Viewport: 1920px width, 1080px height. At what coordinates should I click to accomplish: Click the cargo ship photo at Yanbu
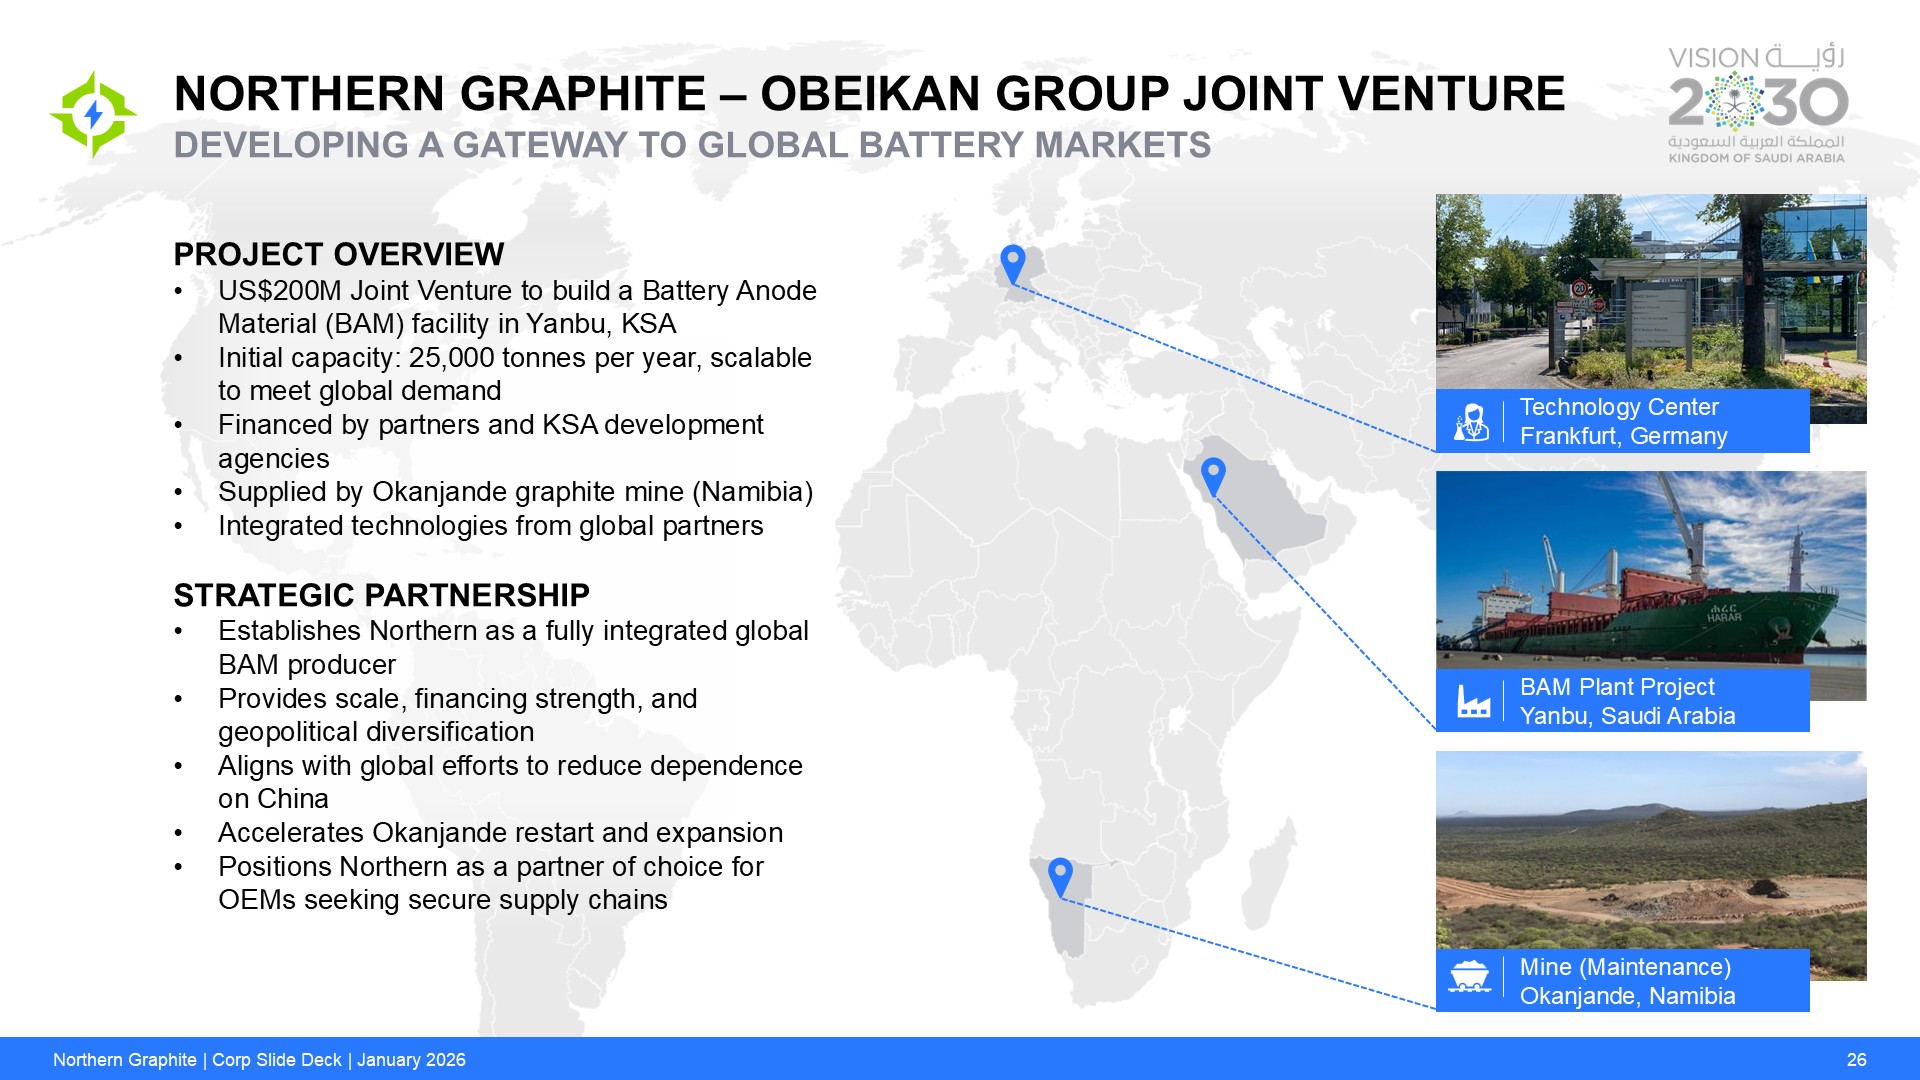point(1650,570)
